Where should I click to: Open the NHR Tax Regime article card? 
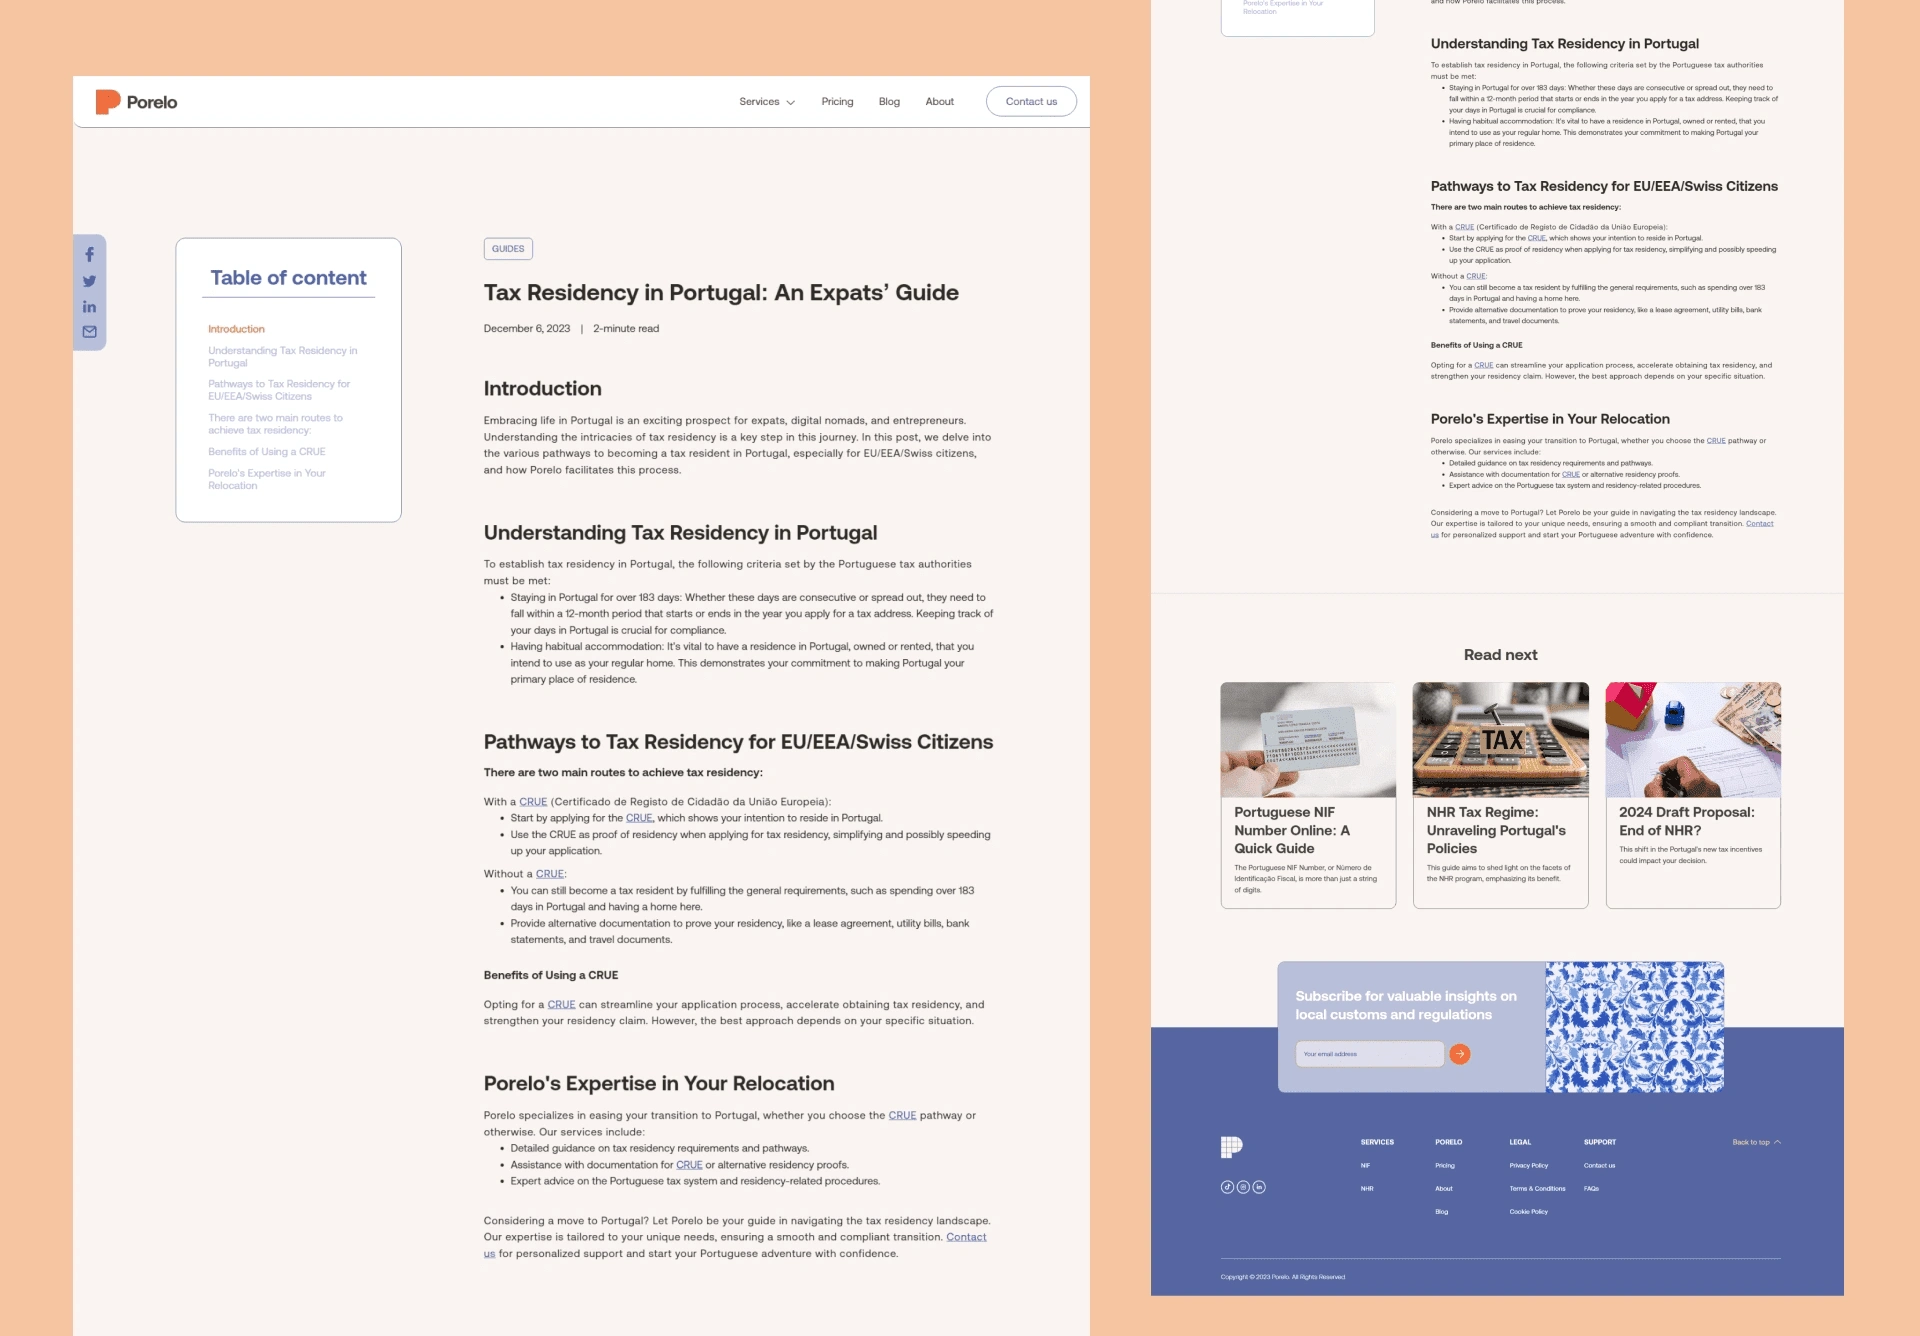coord(1500,795)
